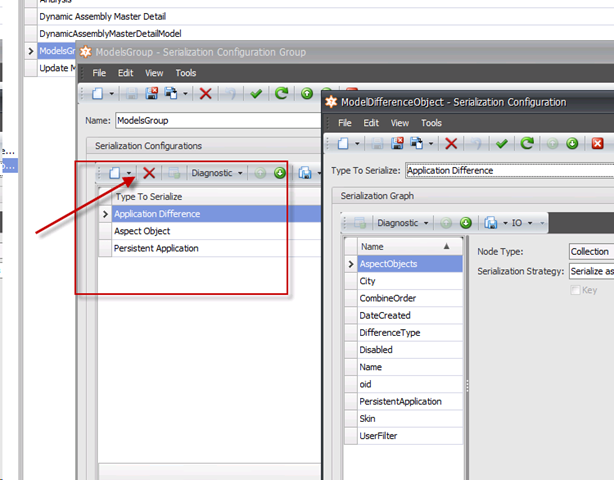
Task: Select Dynamic Assembly Master Detail row in background list
Action: [319, 16]
